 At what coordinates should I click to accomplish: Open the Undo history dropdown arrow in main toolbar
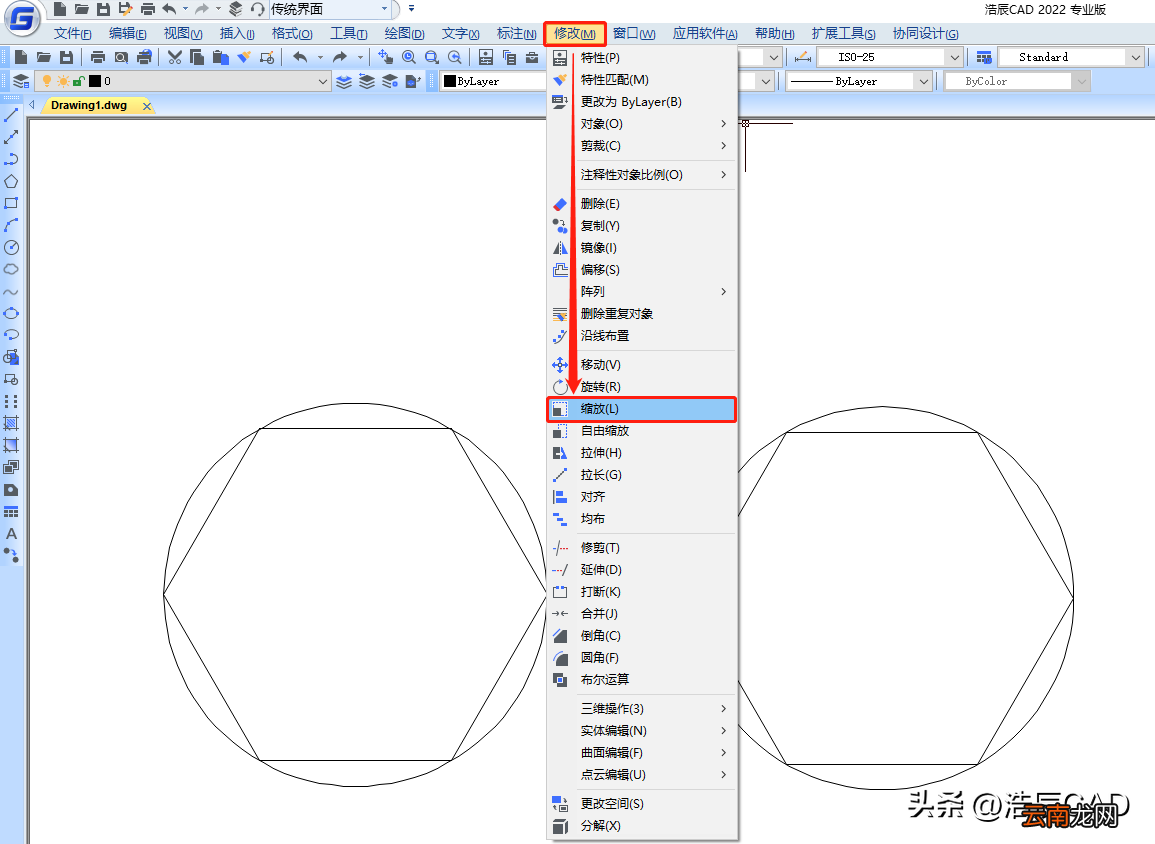(x=320, y=57)
